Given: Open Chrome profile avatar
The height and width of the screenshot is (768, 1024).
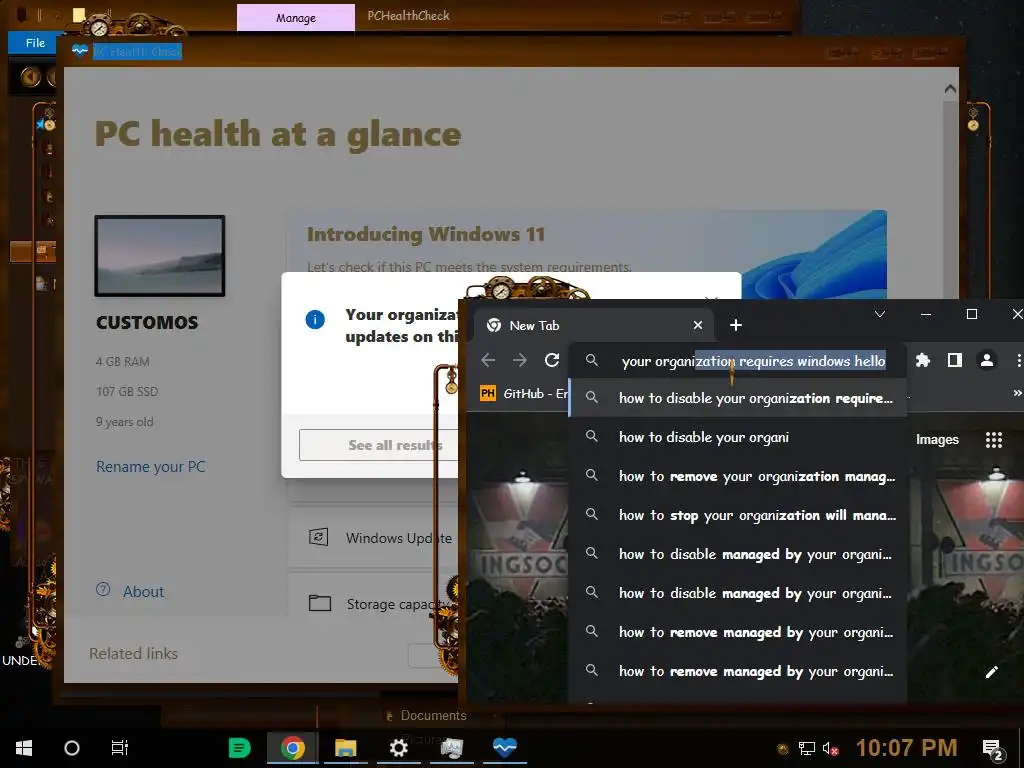Looking at the screenshot, I should (x=987, y=360).
